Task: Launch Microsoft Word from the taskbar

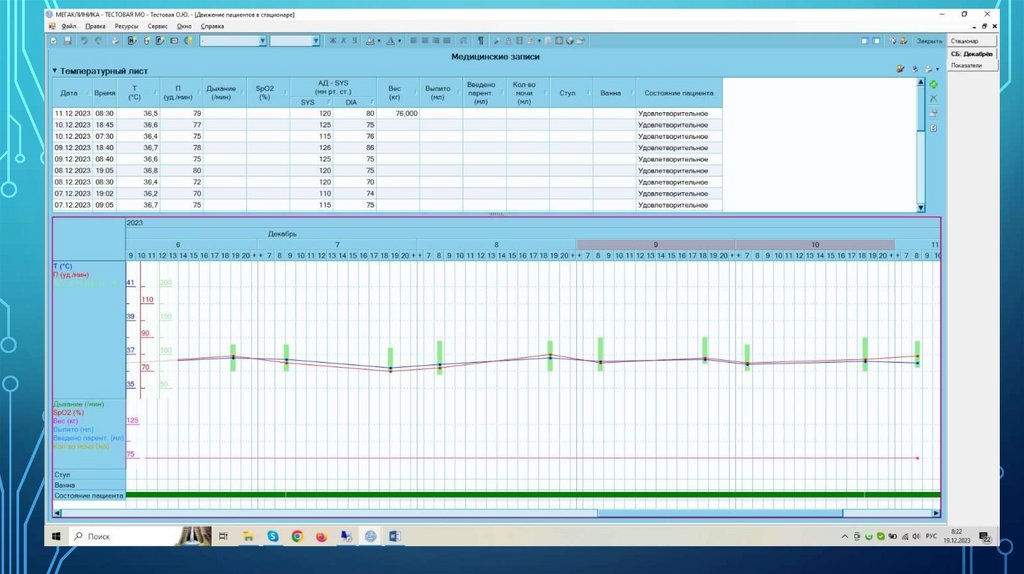Action: click(x=394, y=537)
